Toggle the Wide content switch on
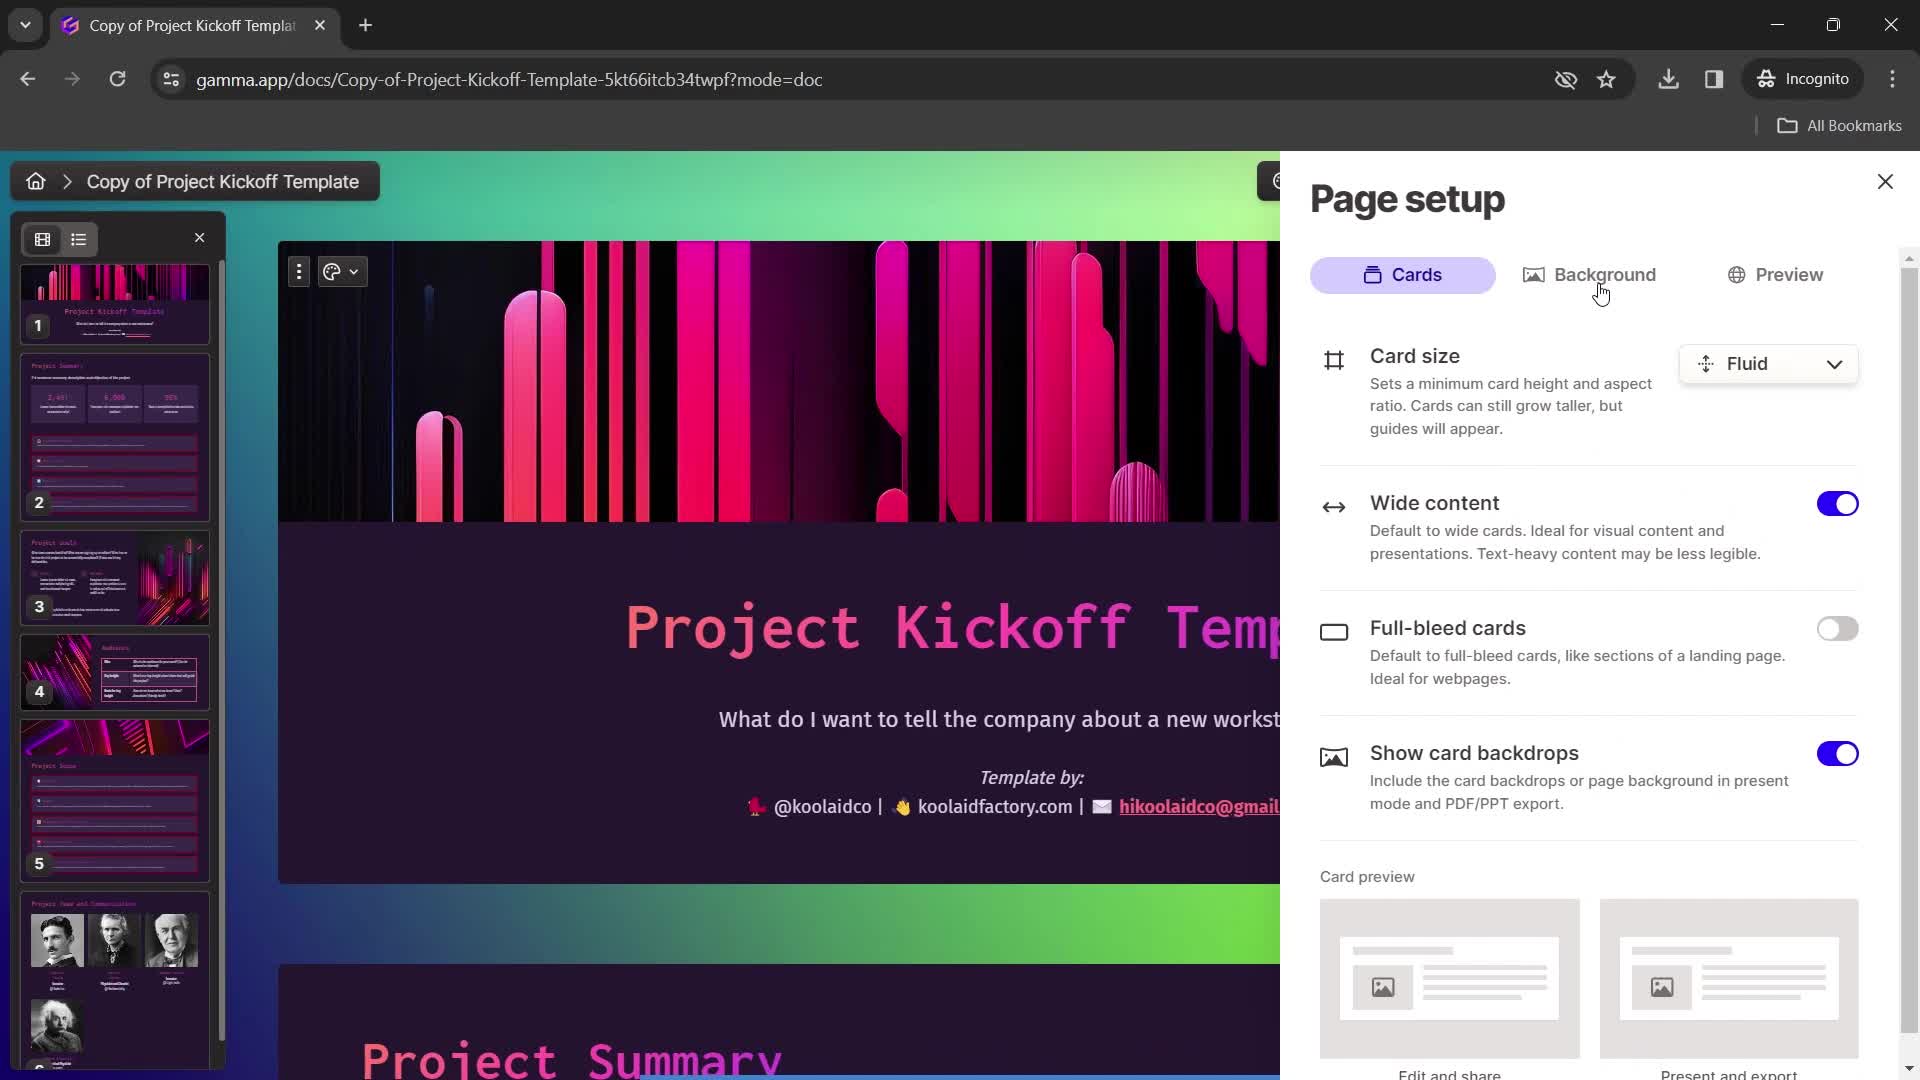Image resolution: width=1920 pixels, height=1080 pixels. [1840, 504]
